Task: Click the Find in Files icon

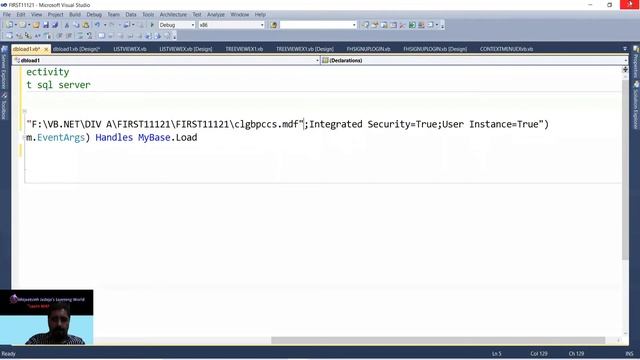Action: click(x=273, y=25)
